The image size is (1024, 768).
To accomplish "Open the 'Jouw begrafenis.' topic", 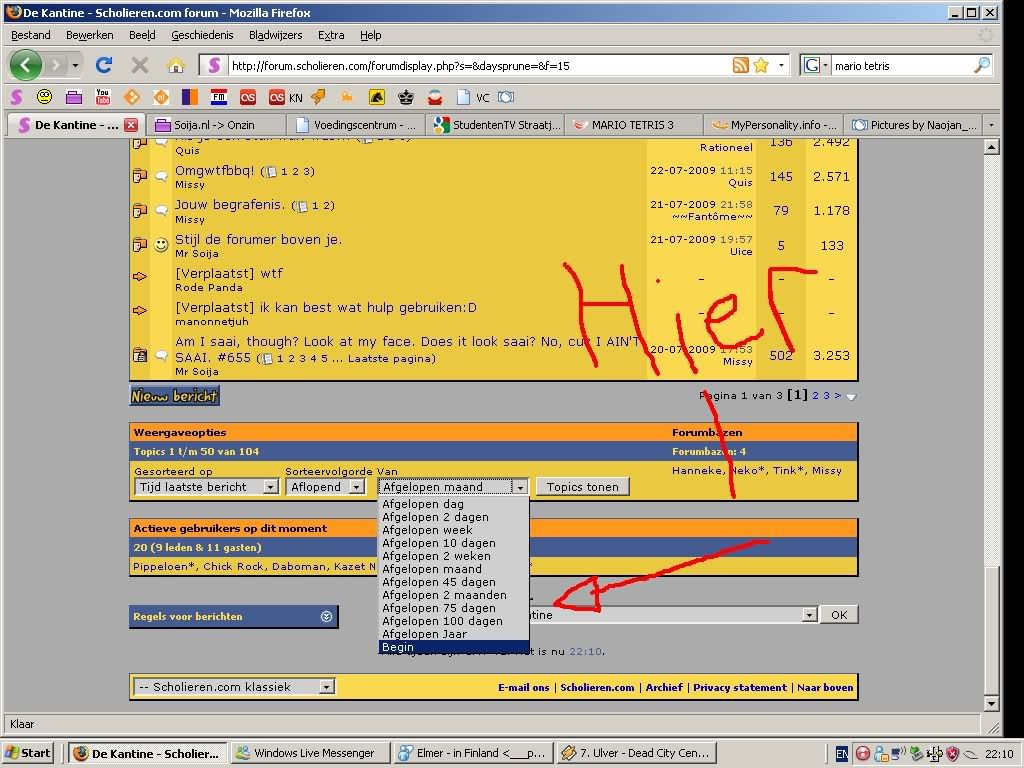I will click(x=230, y=204).
